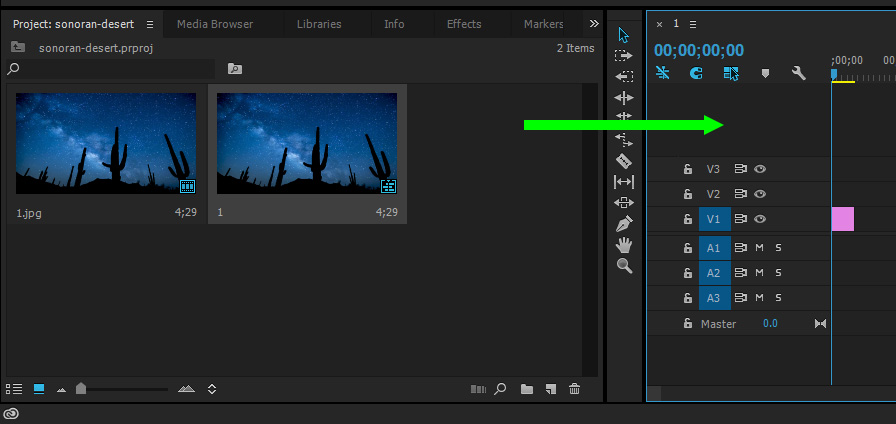Open timeline display settings wrench

(799, 73)
